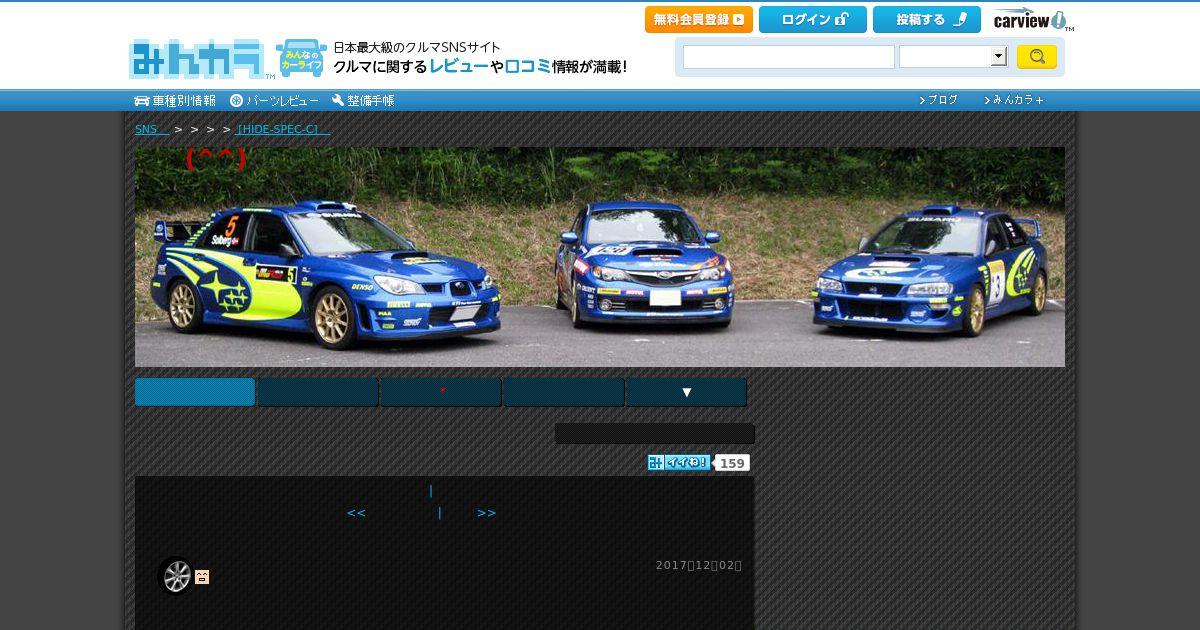Select the highlighted light-blue profile tab
This screenshot has width=1200, height=630.
click(195, 392)
